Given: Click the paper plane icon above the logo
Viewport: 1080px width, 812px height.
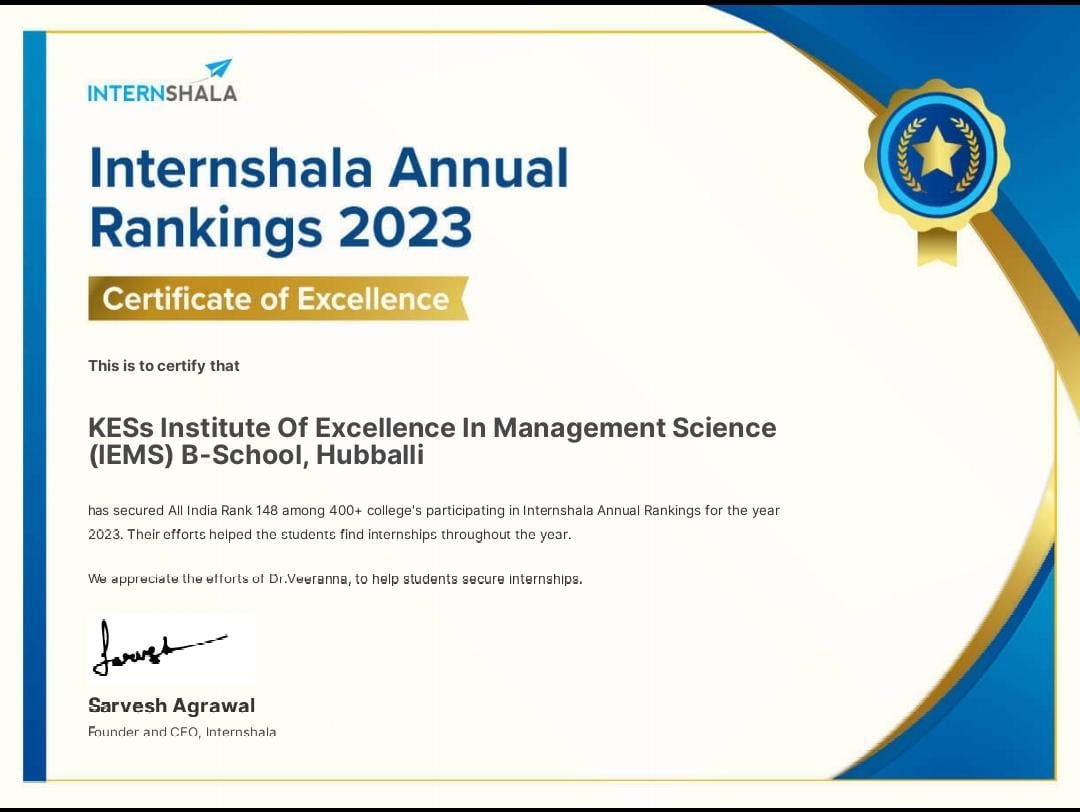Looking at the screenshot, I should tap(219, 68).
